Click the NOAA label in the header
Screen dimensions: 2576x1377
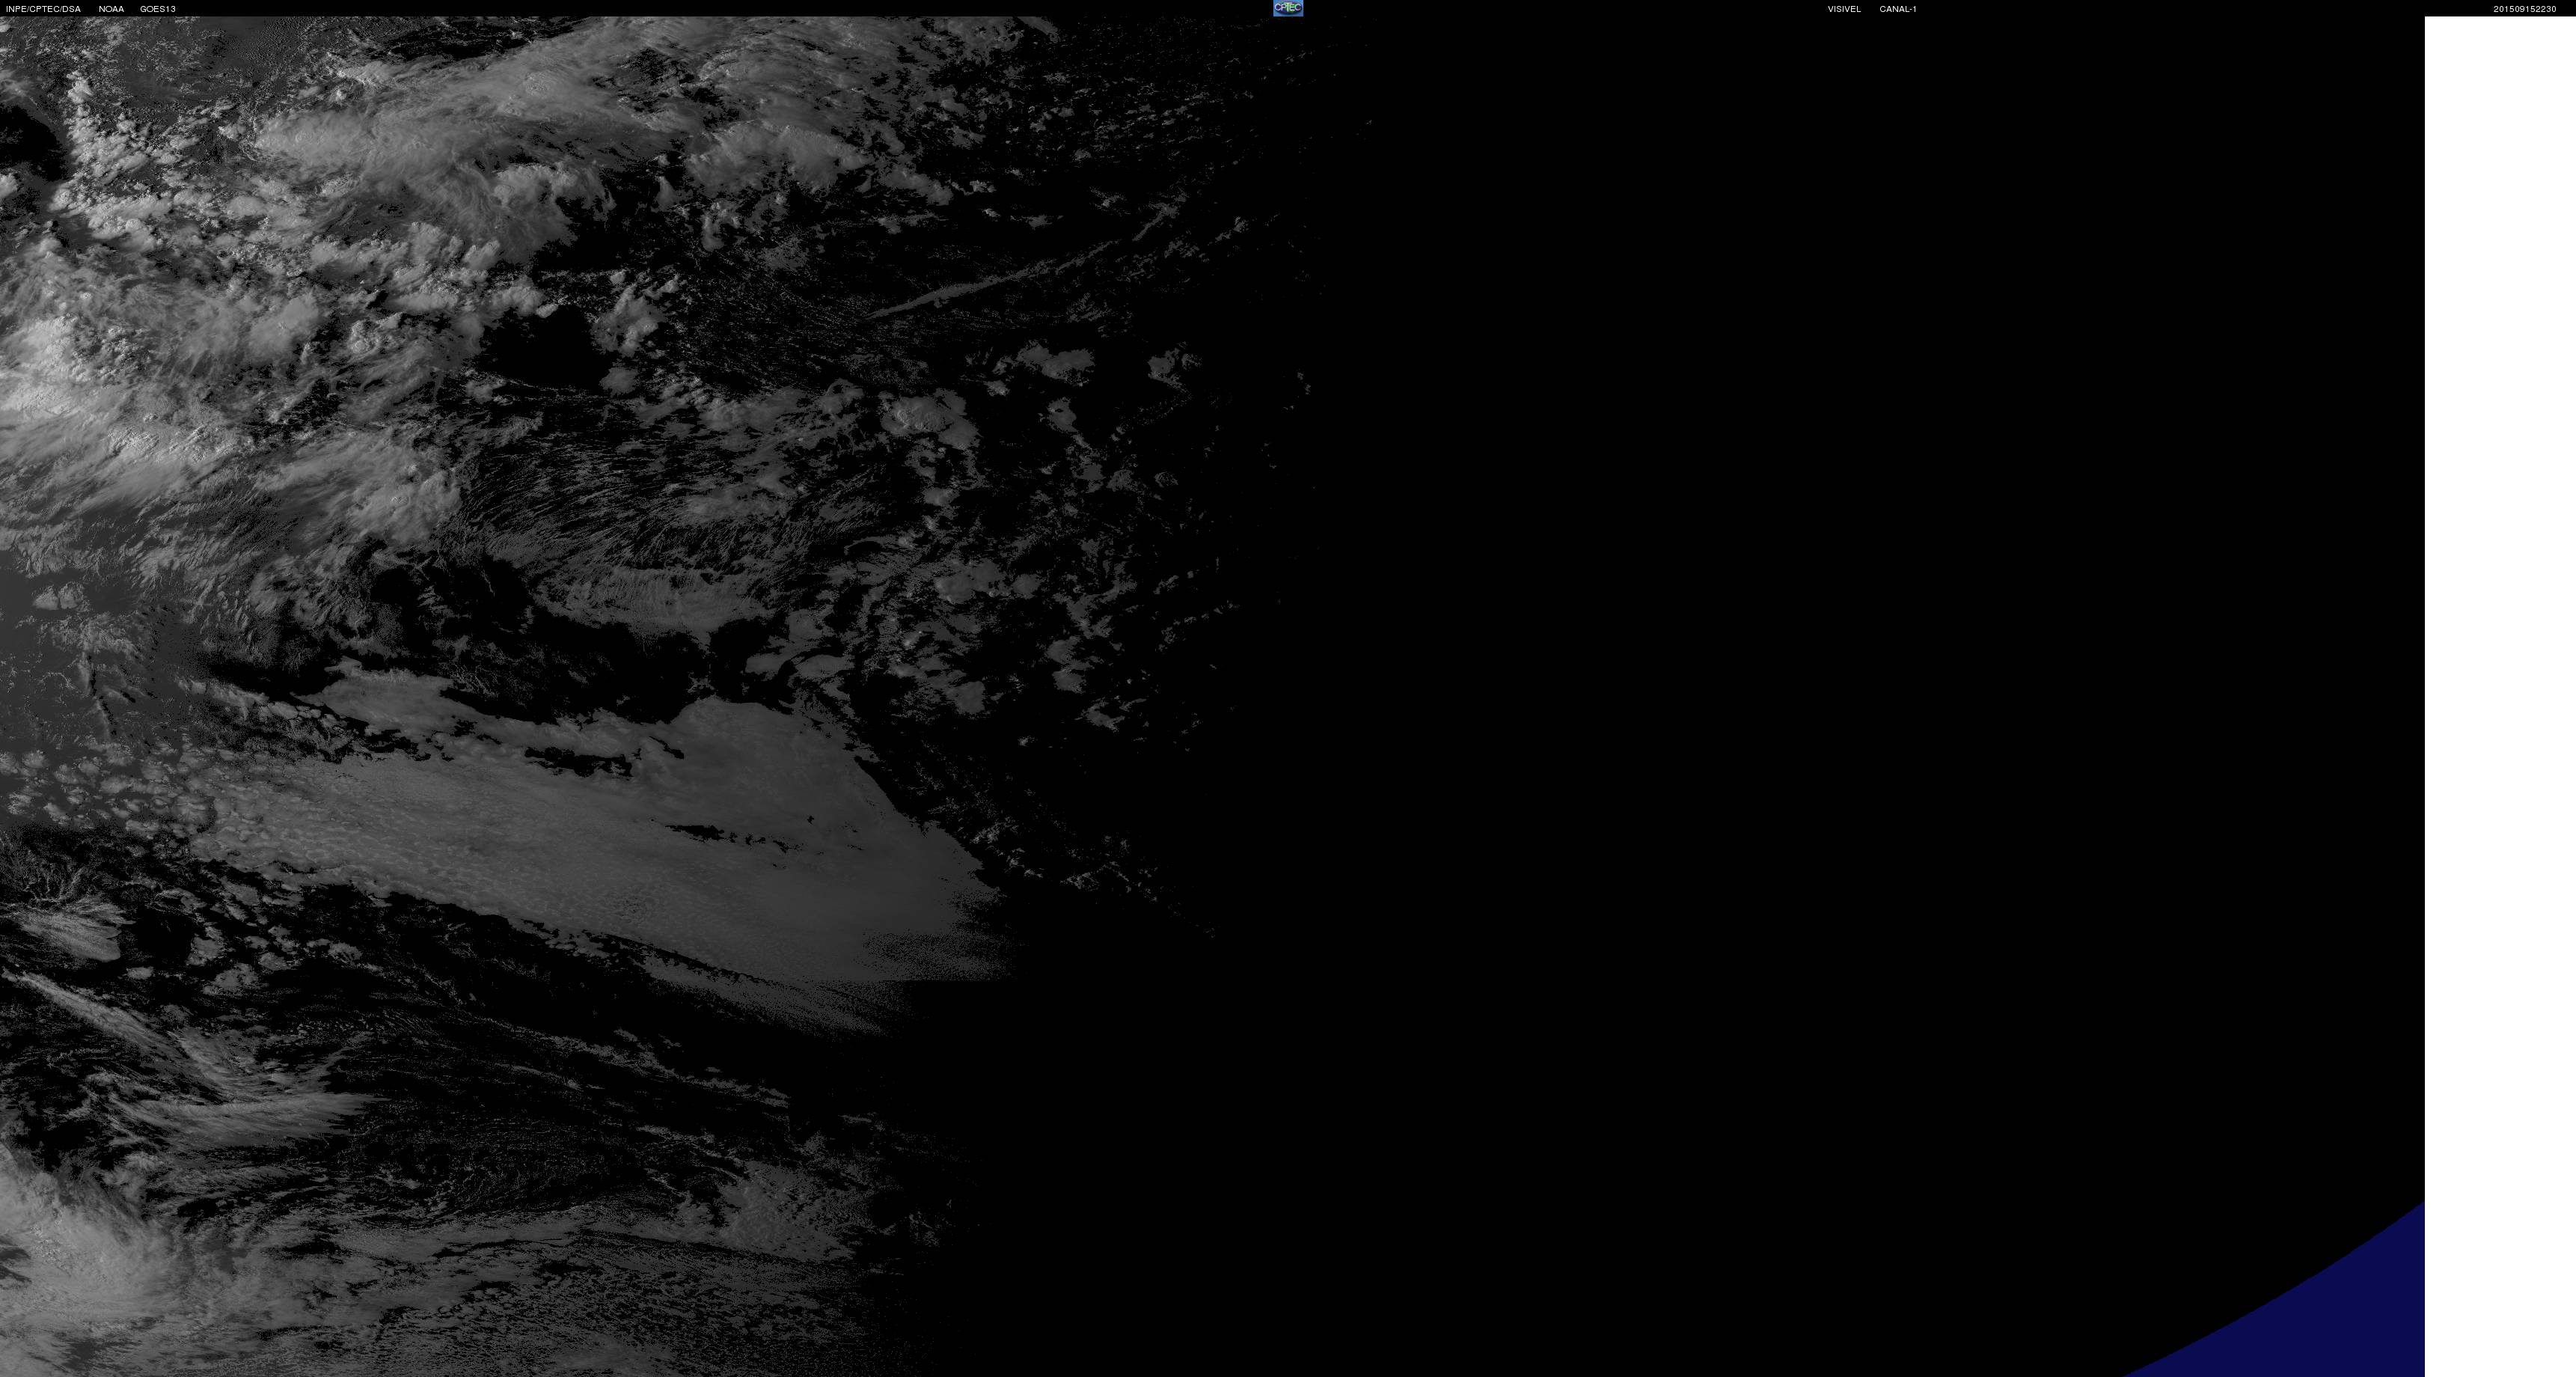[x=111, y=9]
